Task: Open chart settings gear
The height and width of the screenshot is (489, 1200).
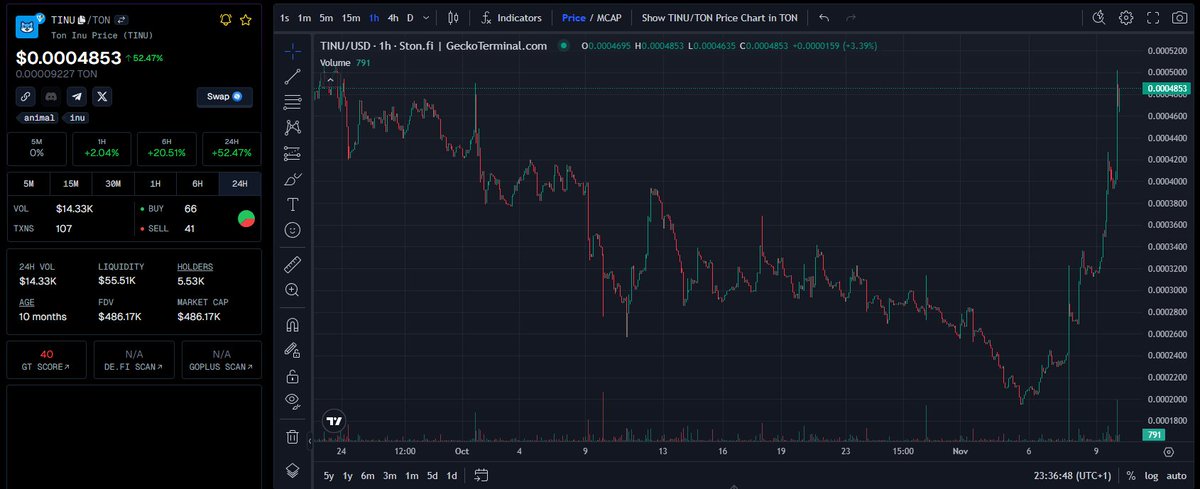Action: [x=1126, y=17]
